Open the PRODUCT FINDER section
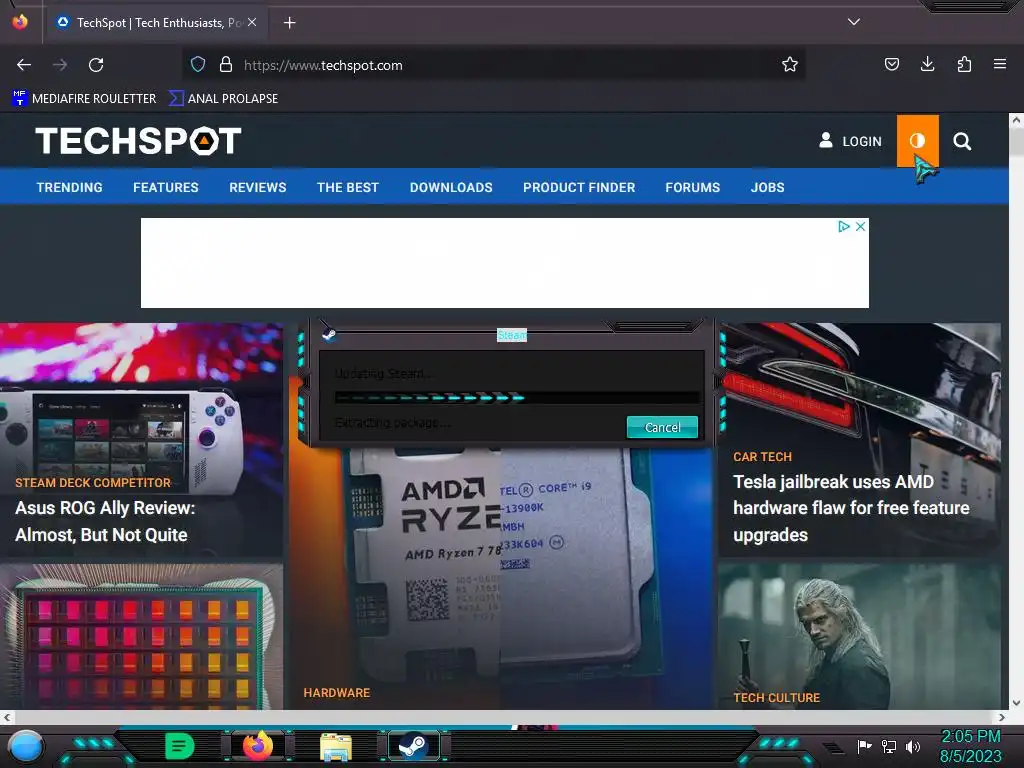 pos(579,187)
